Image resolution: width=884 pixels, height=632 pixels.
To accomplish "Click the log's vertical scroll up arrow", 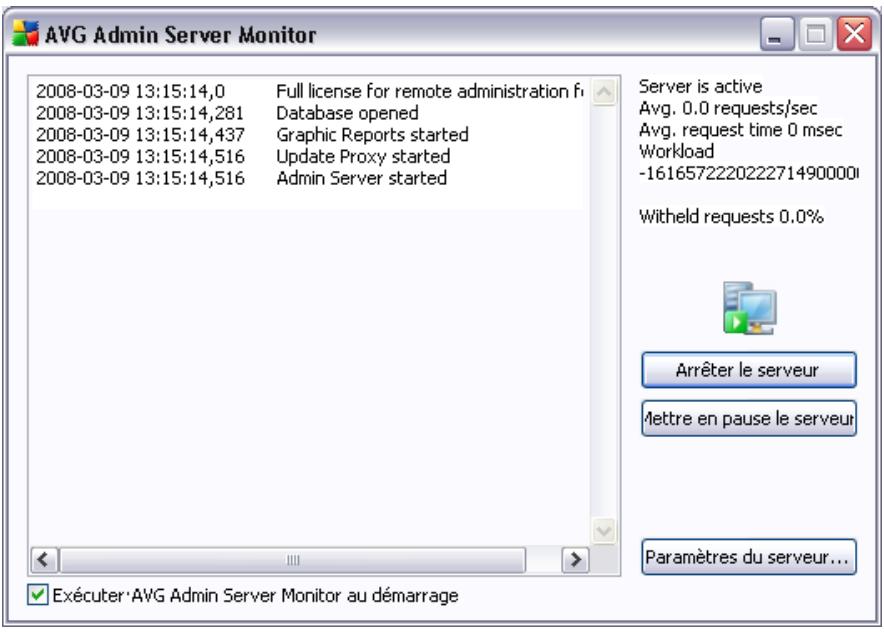I will click(x=604, y=92).
